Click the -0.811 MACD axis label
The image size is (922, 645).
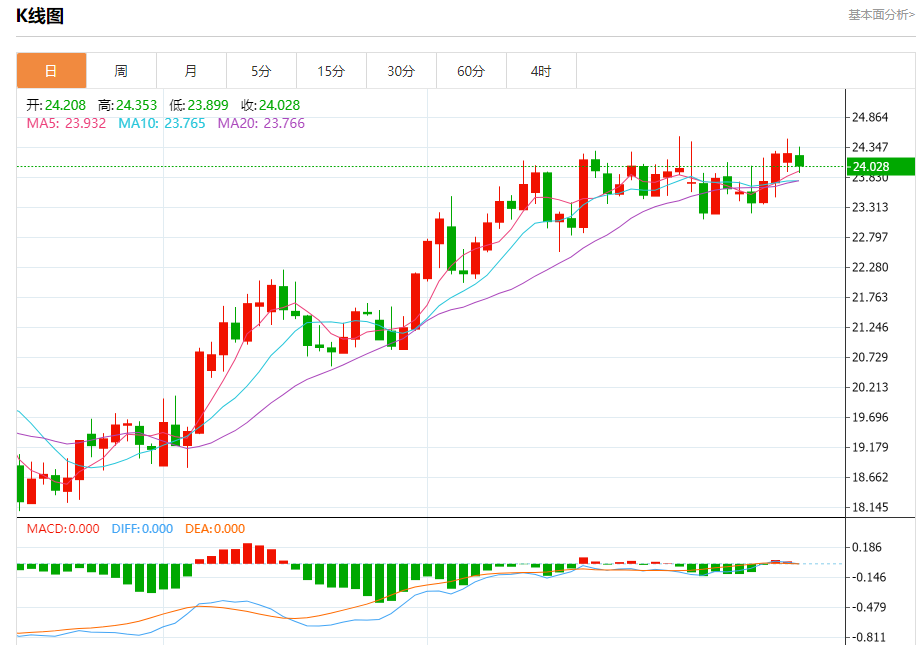coord(867,637)
